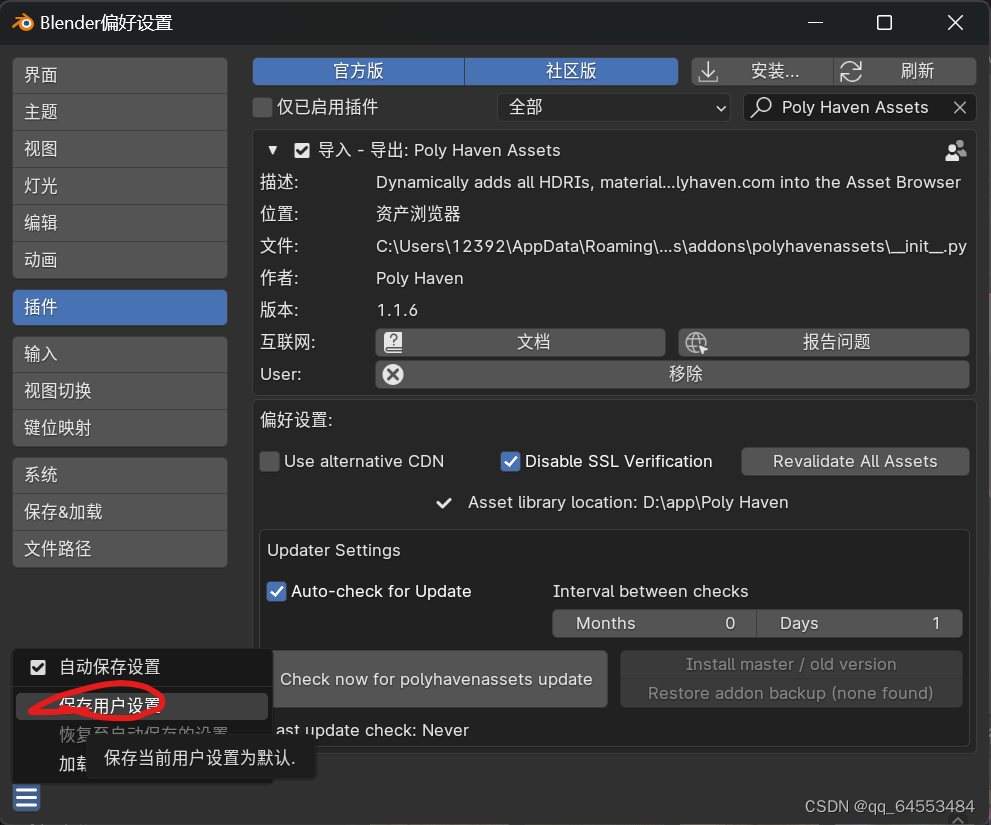Screen dimensions: 991x825
Task: Click the documentation book icon
Action: [393, 343]
